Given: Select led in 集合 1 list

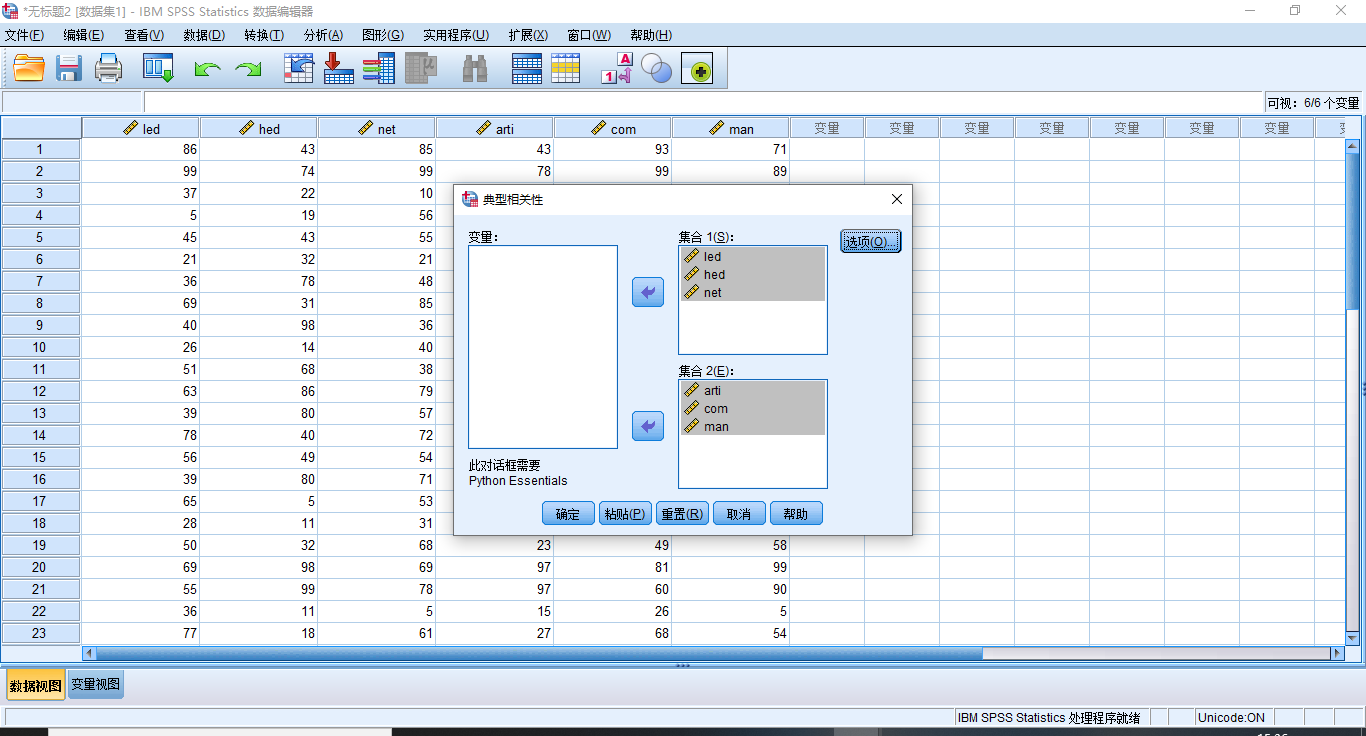Looking at the screenshot, I should click(753, 256).
